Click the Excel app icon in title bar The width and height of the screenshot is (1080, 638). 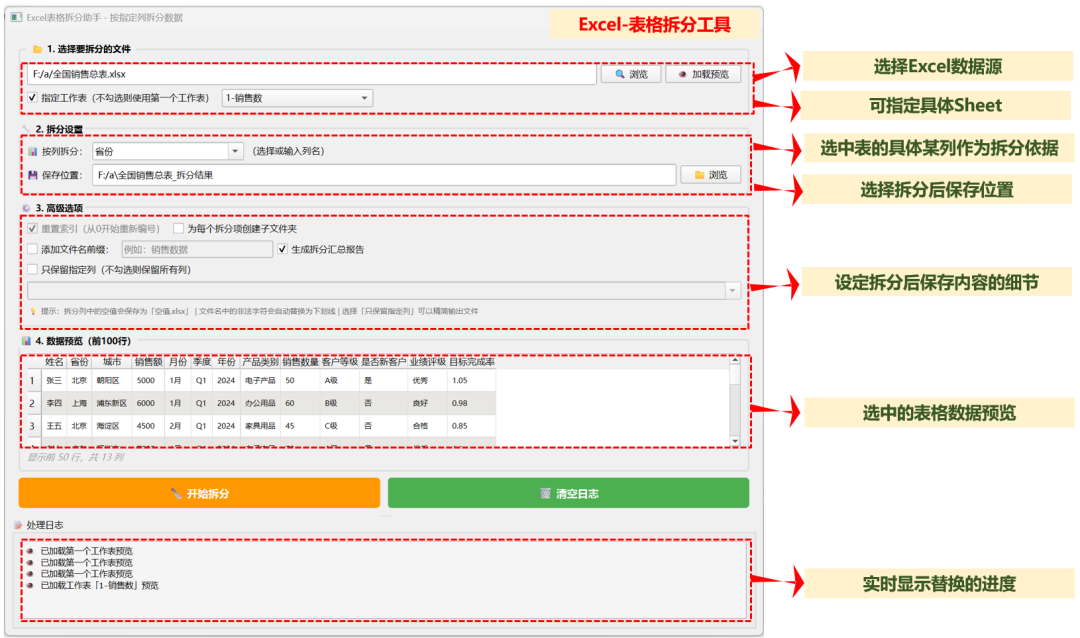point(17,17)
